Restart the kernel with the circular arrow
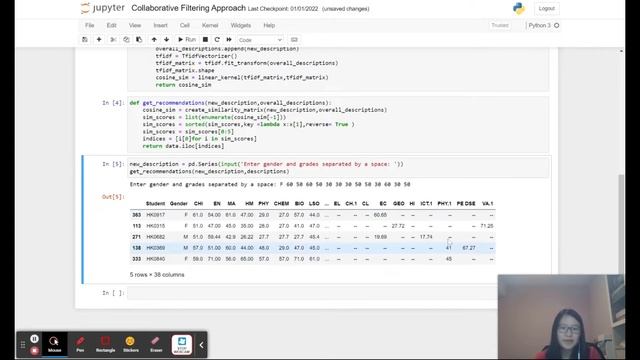 217,40
